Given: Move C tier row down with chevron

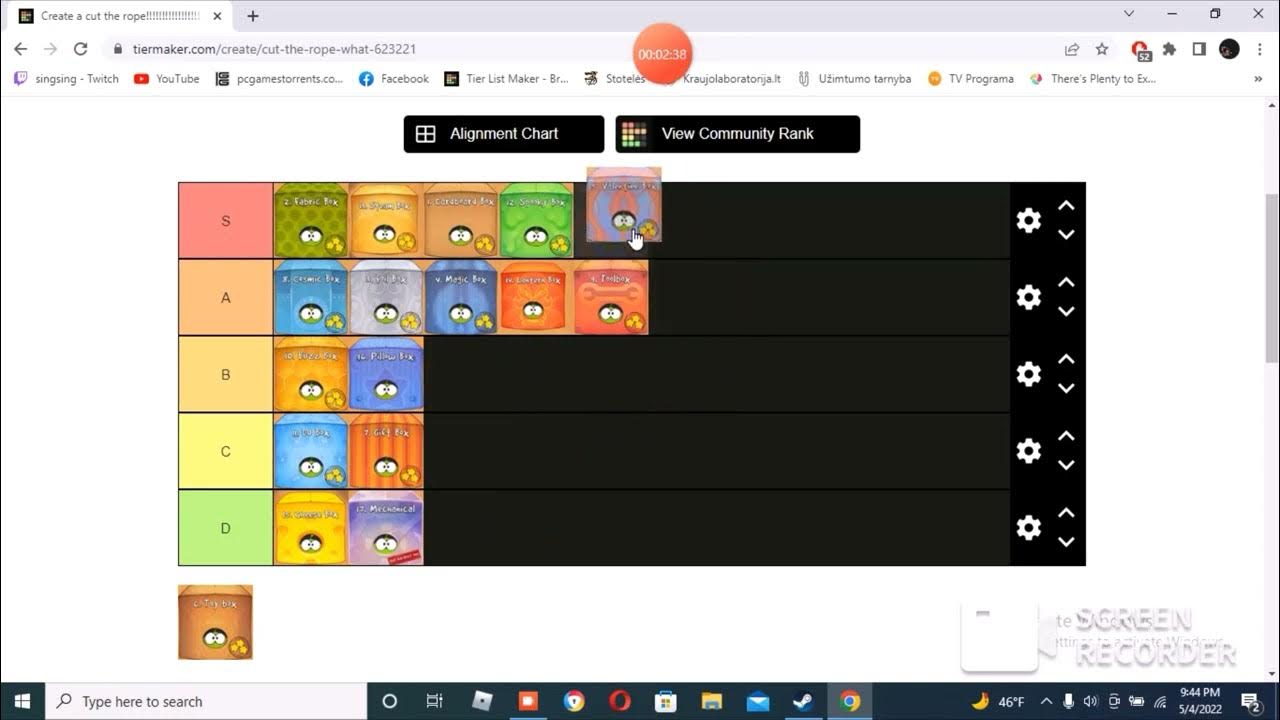Looking at the screenshot, I should point(1066,466).
